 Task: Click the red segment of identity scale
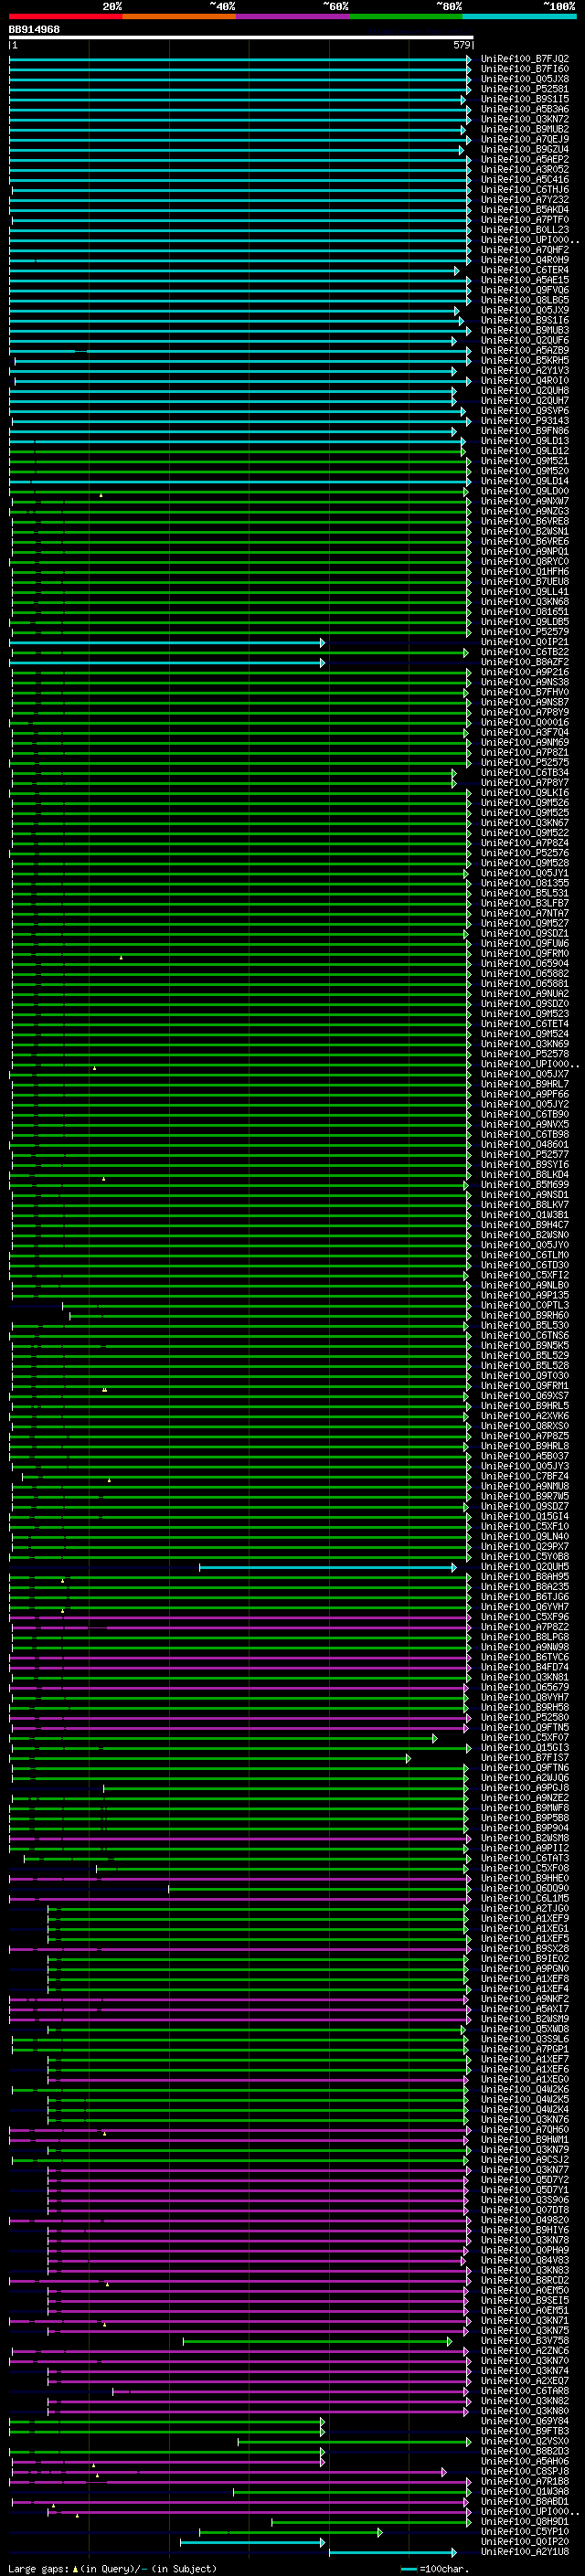click(x=65, y=16)
